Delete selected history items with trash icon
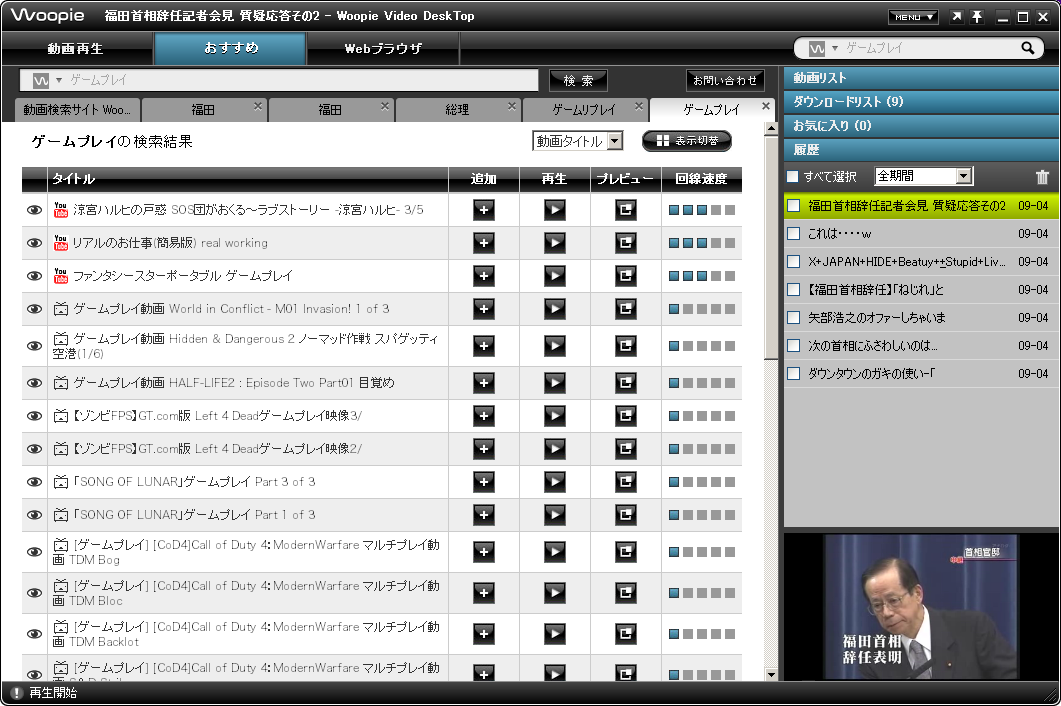Viewport: 1061px width, 706px height. click(x=1042, y=177)
